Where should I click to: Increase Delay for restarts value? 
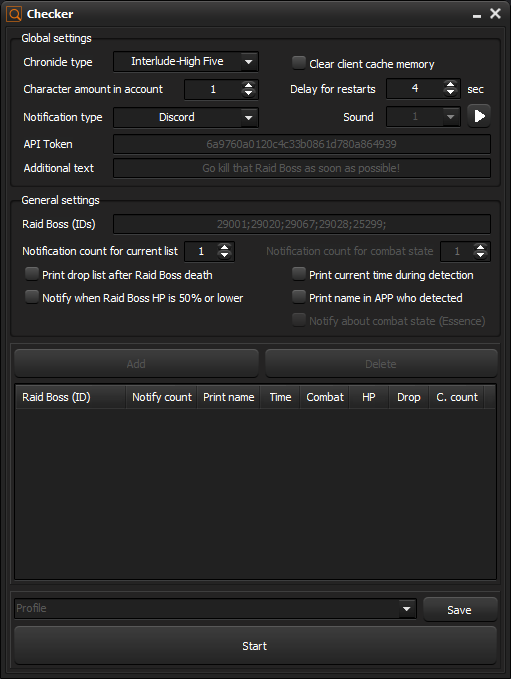coord(451,84)
